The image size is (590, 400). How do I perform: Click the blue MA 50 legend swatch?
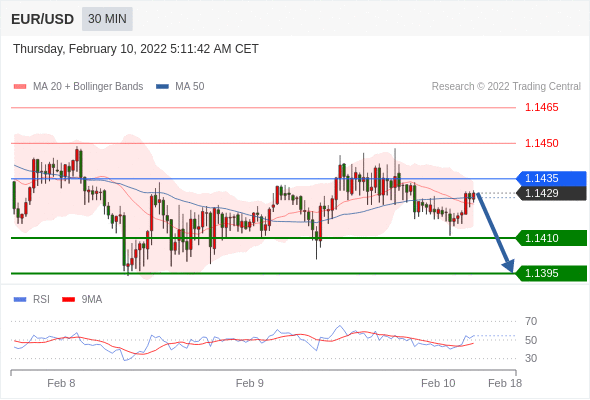click(x=162, y=87)
